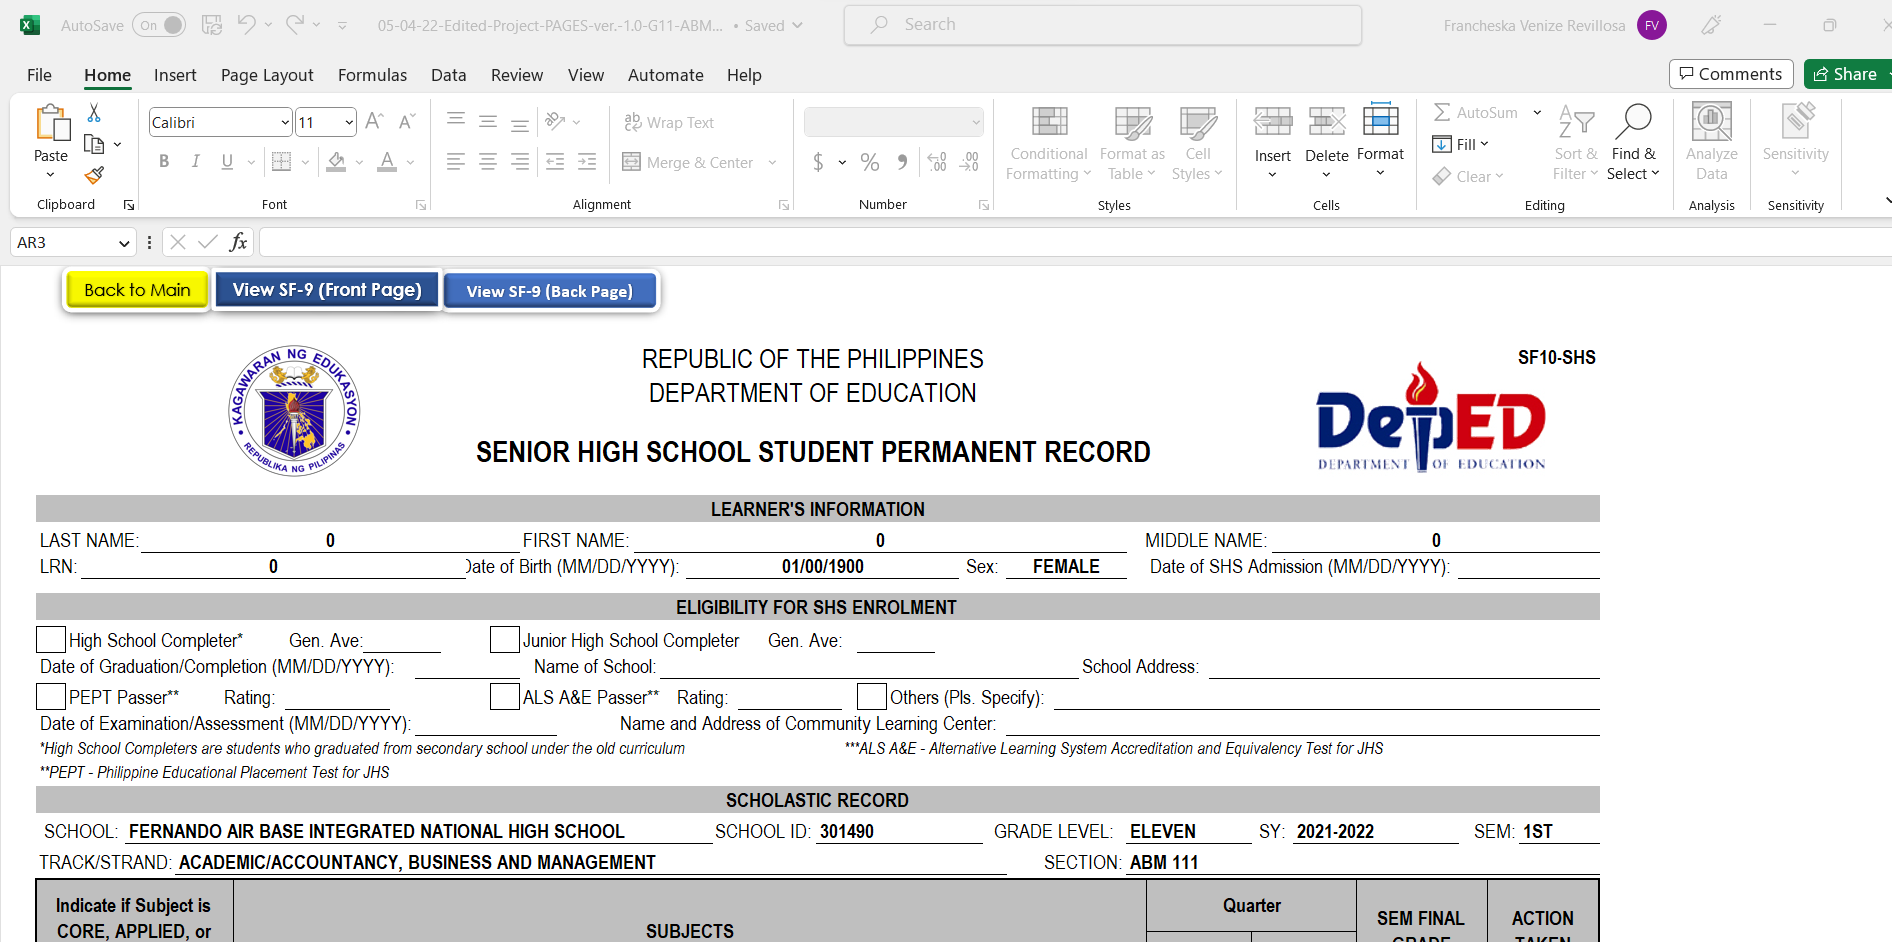Image resolution: width=1892 pixels, height=942 pixels.
Task: Click the Save icon in title bar
Action: [212, 25]
